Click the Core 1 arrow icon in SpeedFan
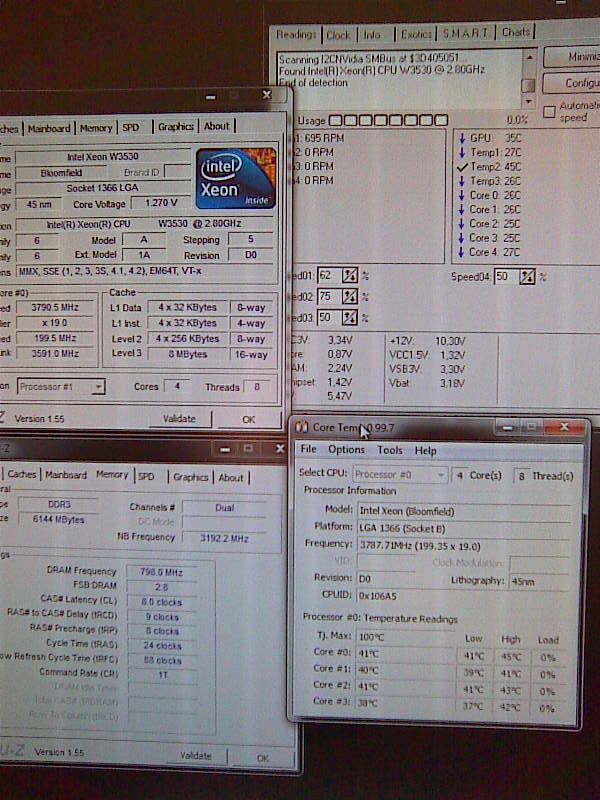Screen dimensions: 600x800 coord(462,209)
